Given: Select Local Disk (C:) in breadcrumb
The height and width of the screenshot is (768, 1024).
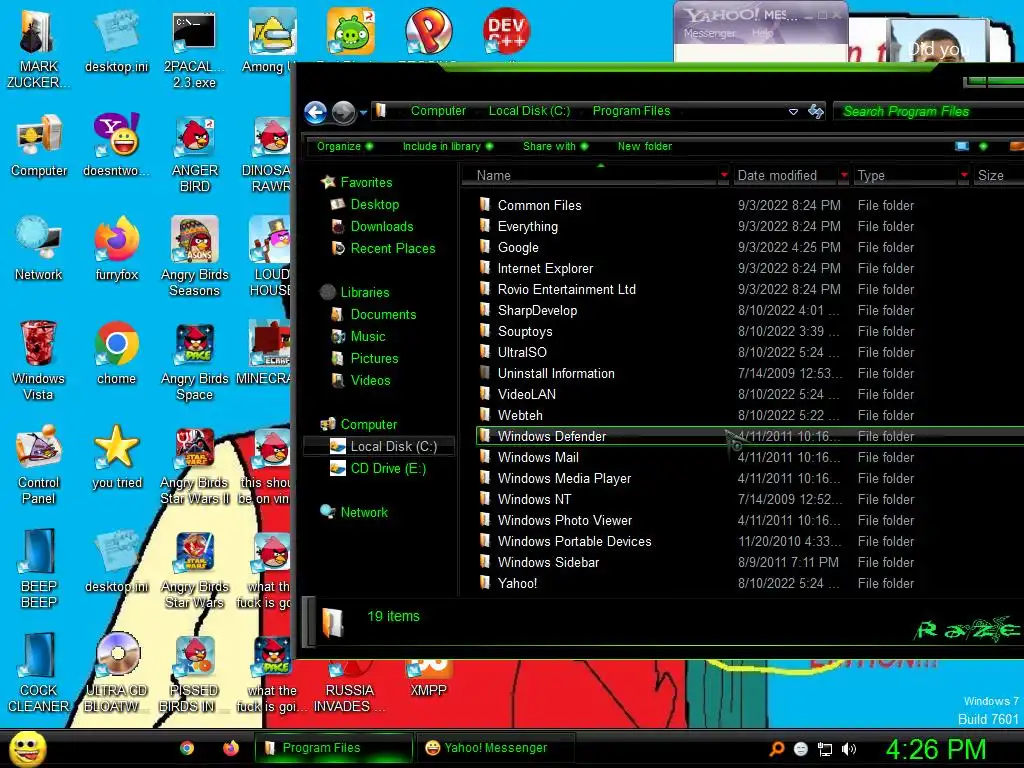Looking at the screenshot, I should (x=529, y=111).
